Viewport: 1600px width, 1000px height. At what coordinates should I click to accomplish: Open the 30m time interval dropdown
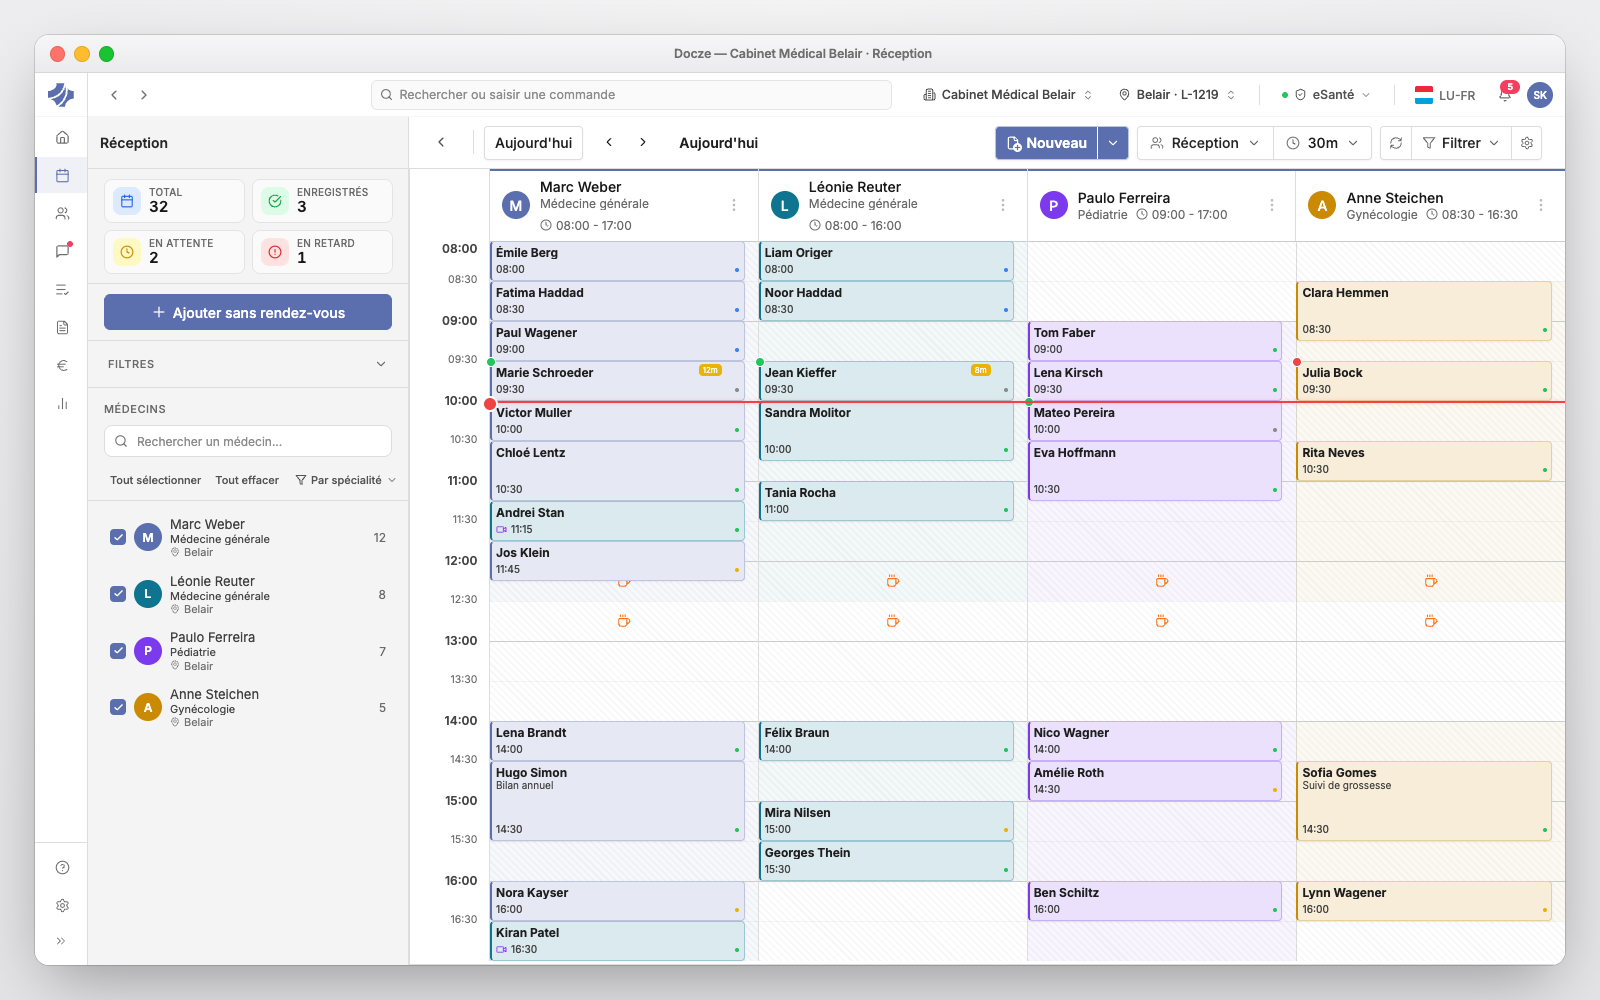coord(1322,143)
